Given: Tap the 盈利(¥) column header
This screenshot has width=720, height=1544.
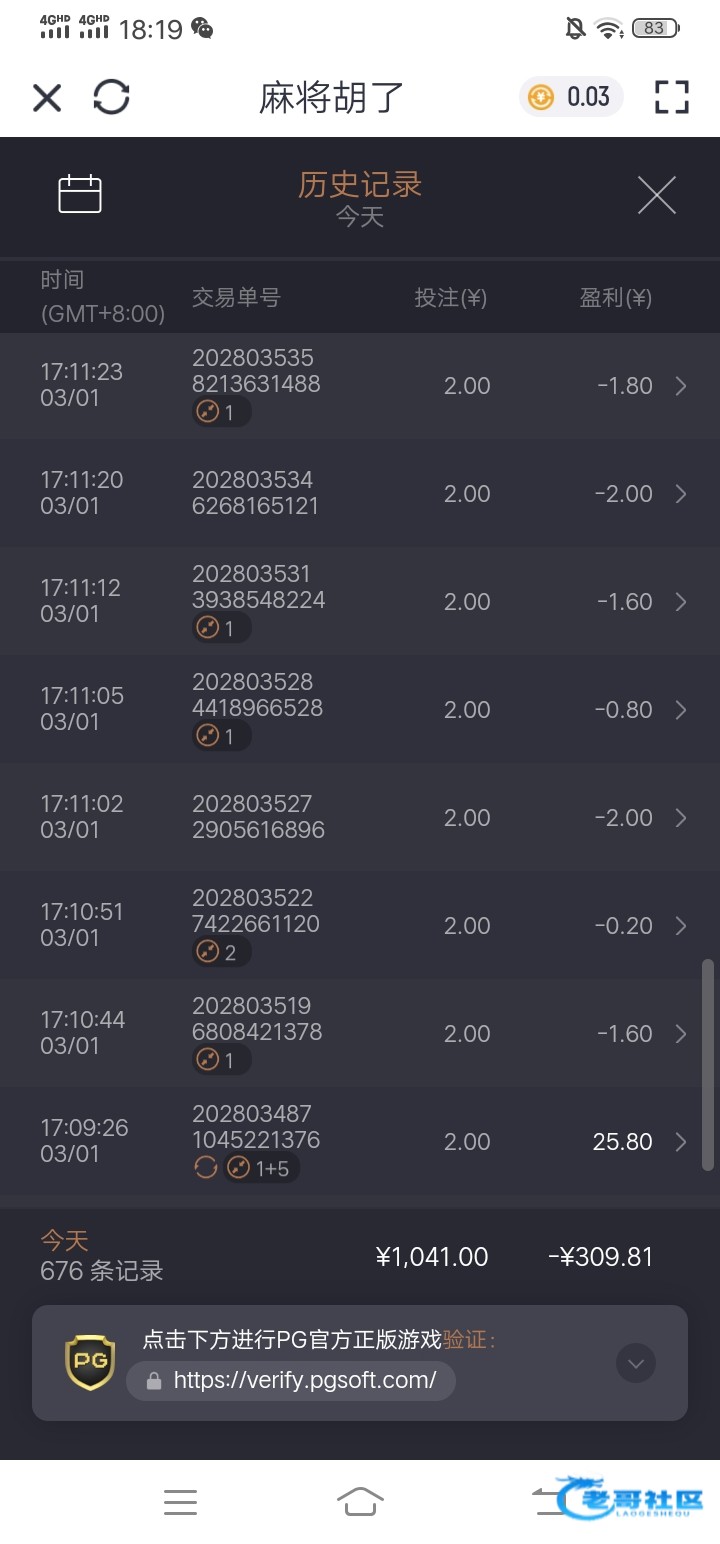Looking at the screenshot, I should pyautogui.click(x=615, y=298).
